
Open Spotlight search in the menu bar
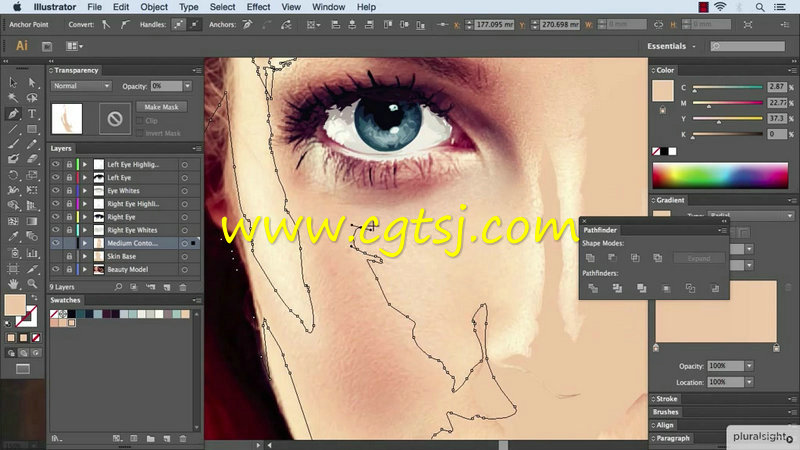click(x=760, y=7)
